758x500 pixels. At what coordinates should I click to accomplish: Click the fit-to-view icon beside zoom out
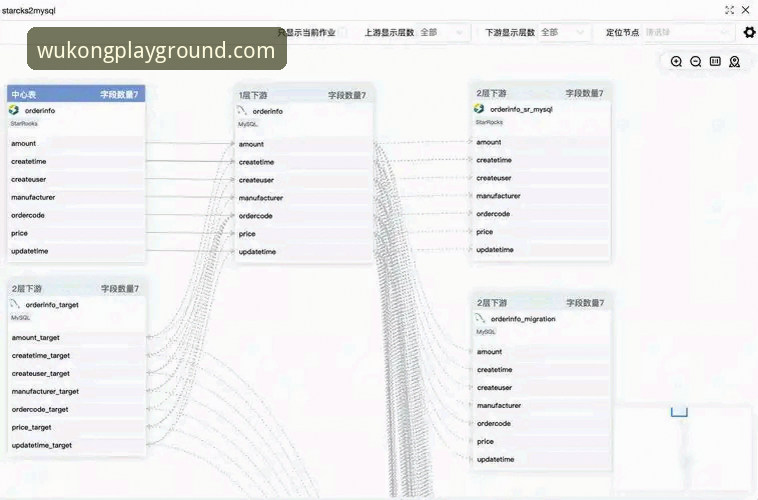pos(715,61)
